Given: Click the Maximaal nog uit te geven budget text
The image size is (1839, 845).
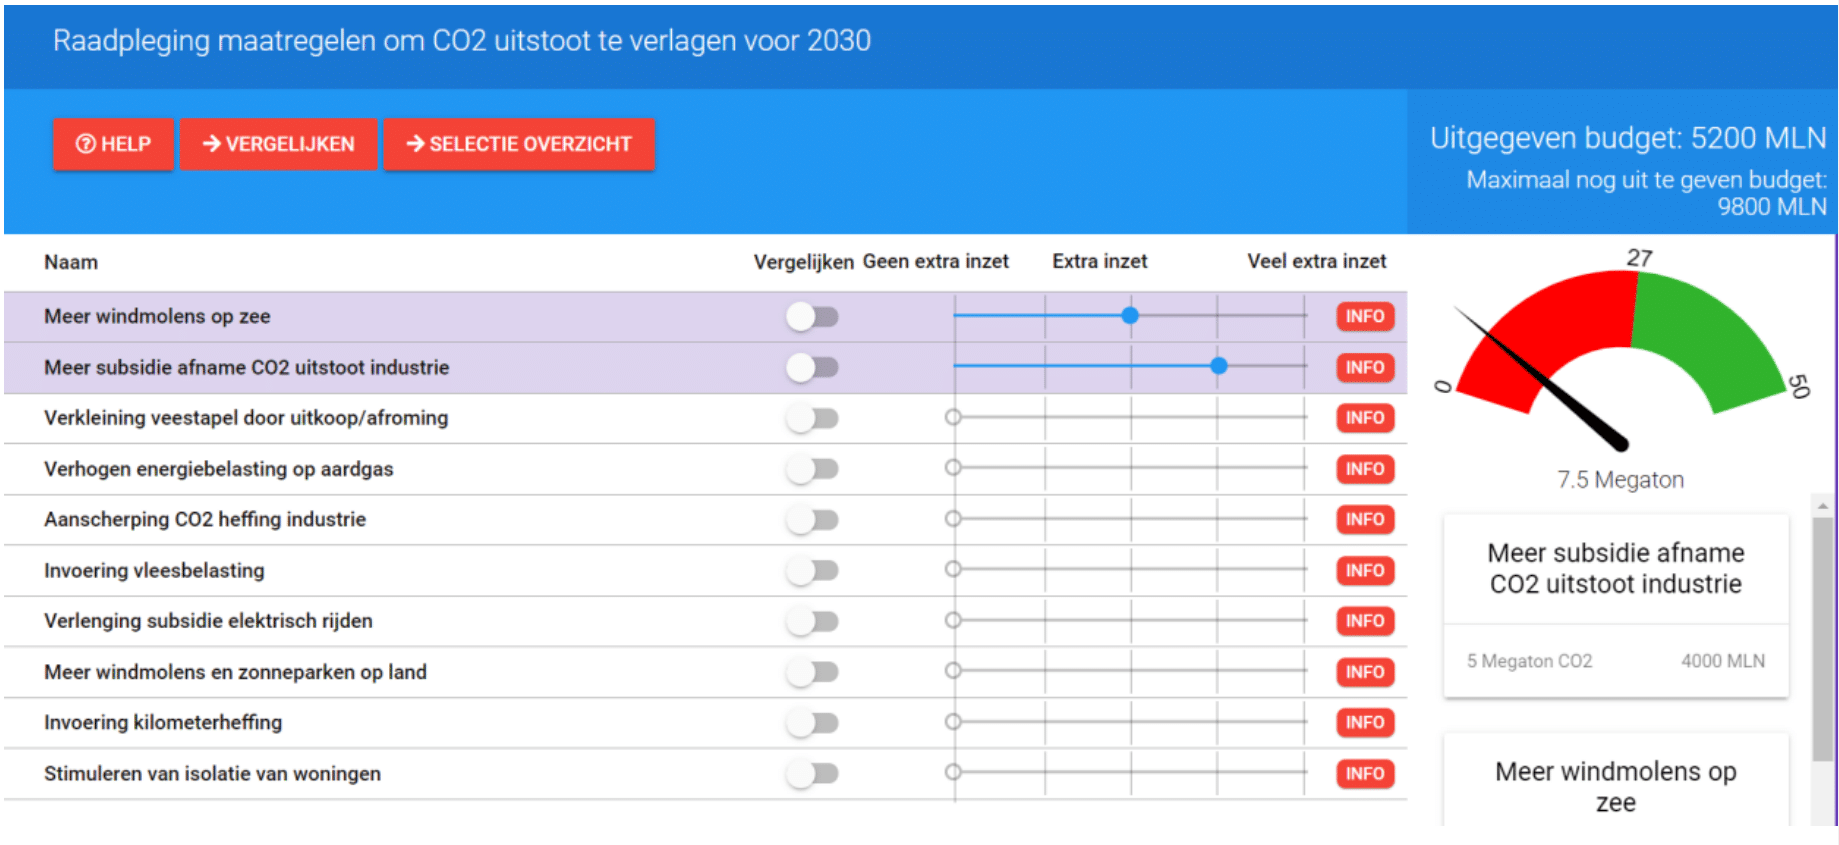Looking at the screenshot, I should tap(1646, 193).
